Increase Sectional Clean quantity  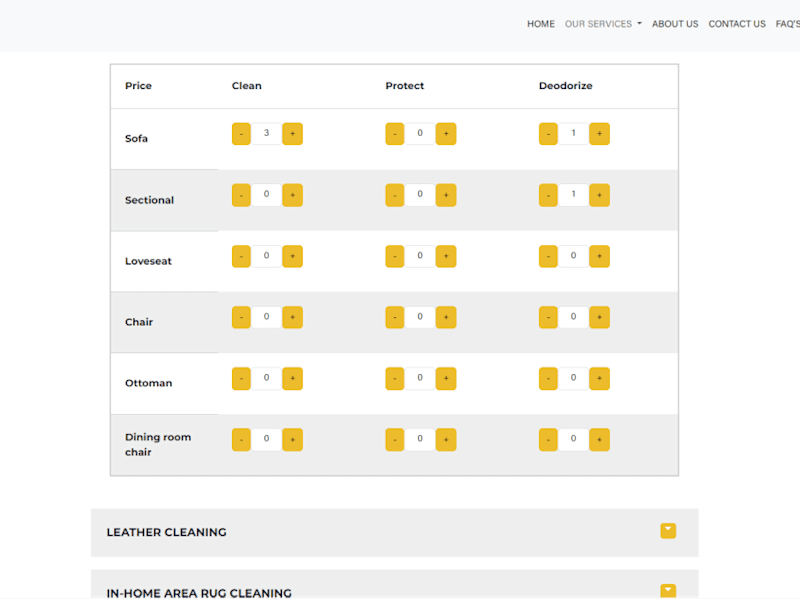pyautogui.click(x=292, y=195)
